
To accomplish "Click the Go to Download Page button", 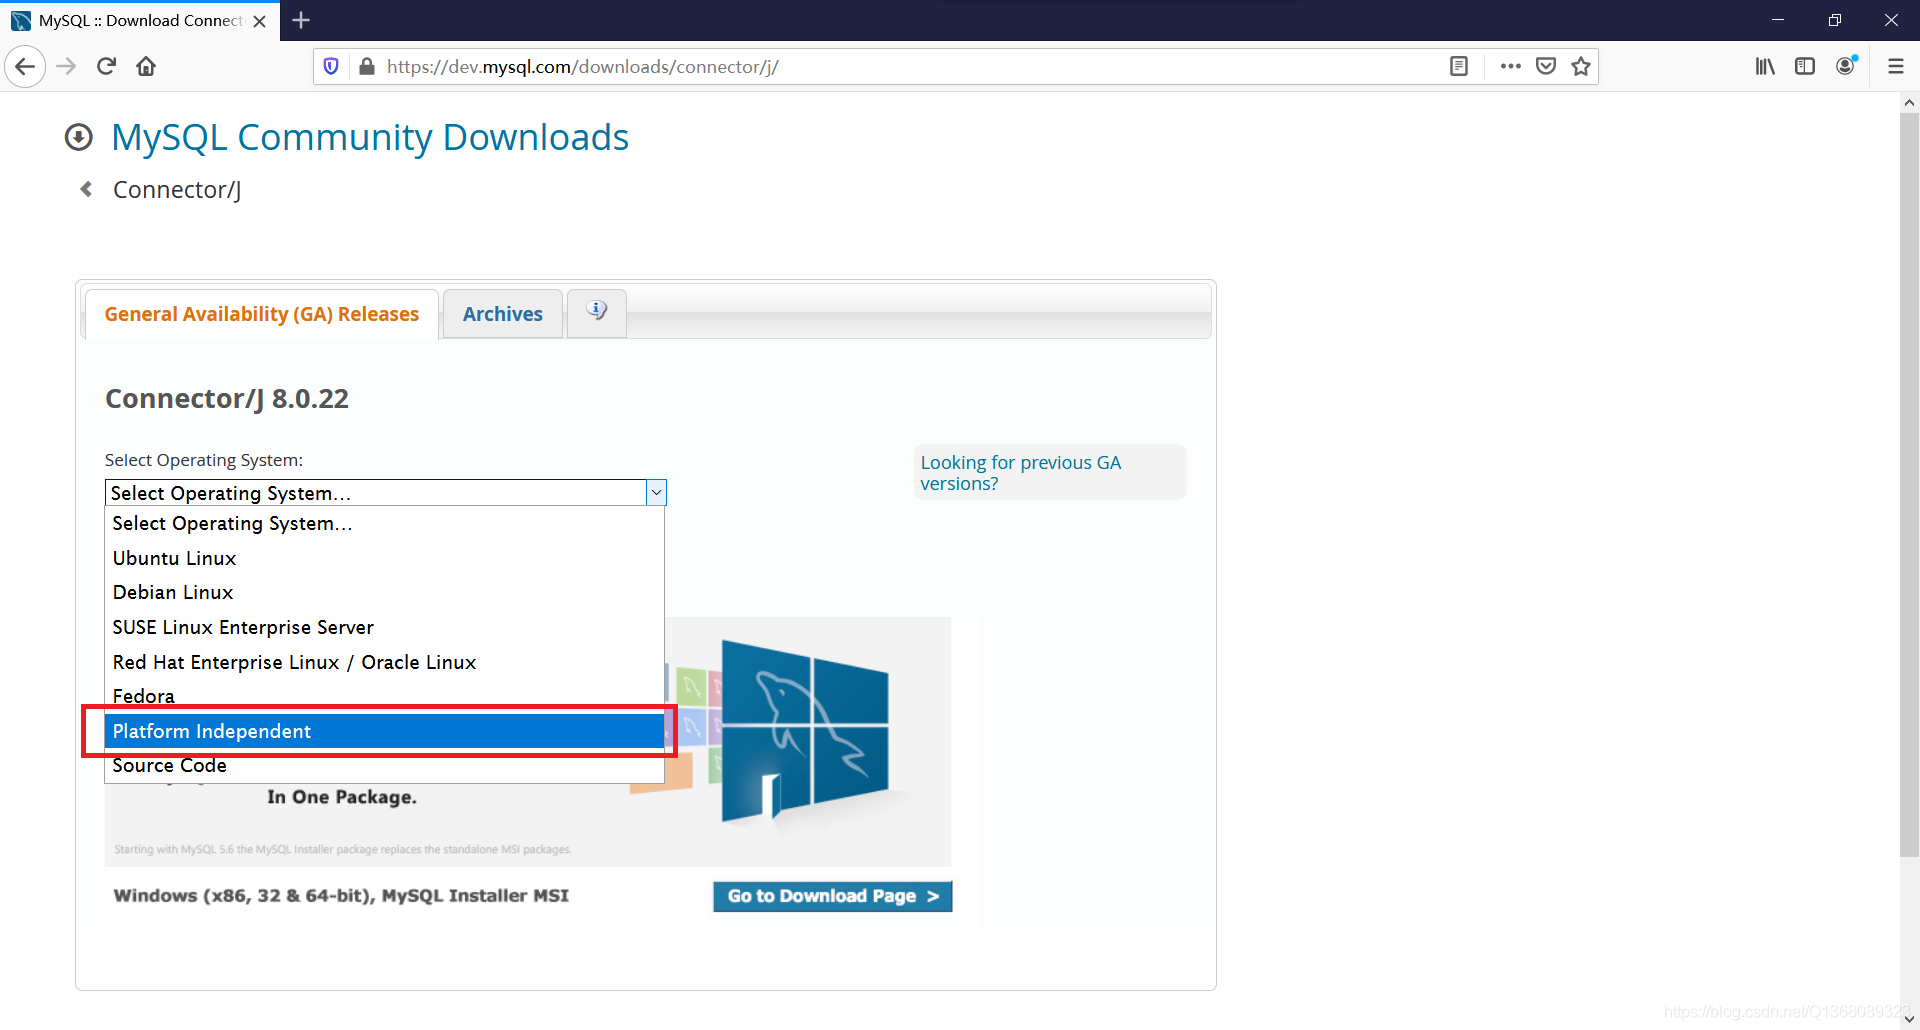I will pyautogui.click(x=832, y=896).
